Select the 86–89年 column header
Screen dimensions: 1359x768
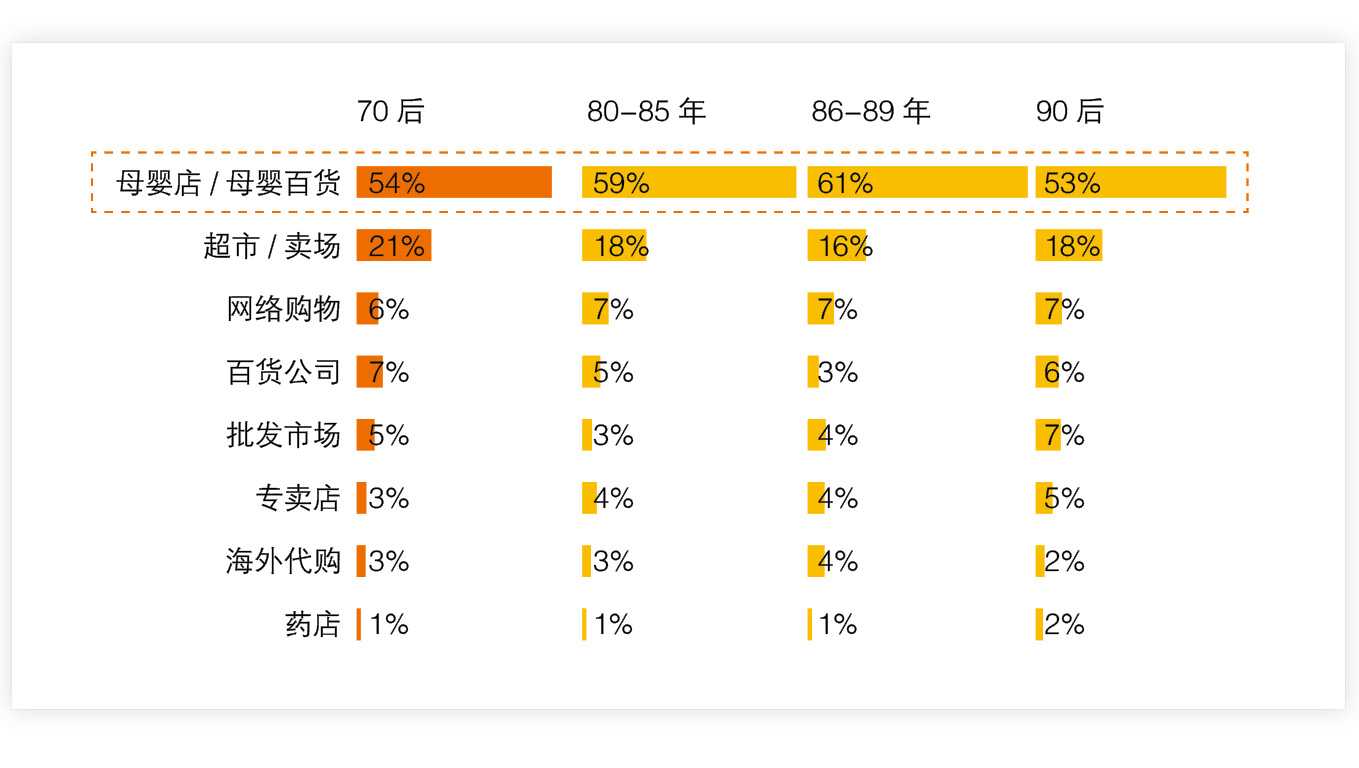coord(870,111)
